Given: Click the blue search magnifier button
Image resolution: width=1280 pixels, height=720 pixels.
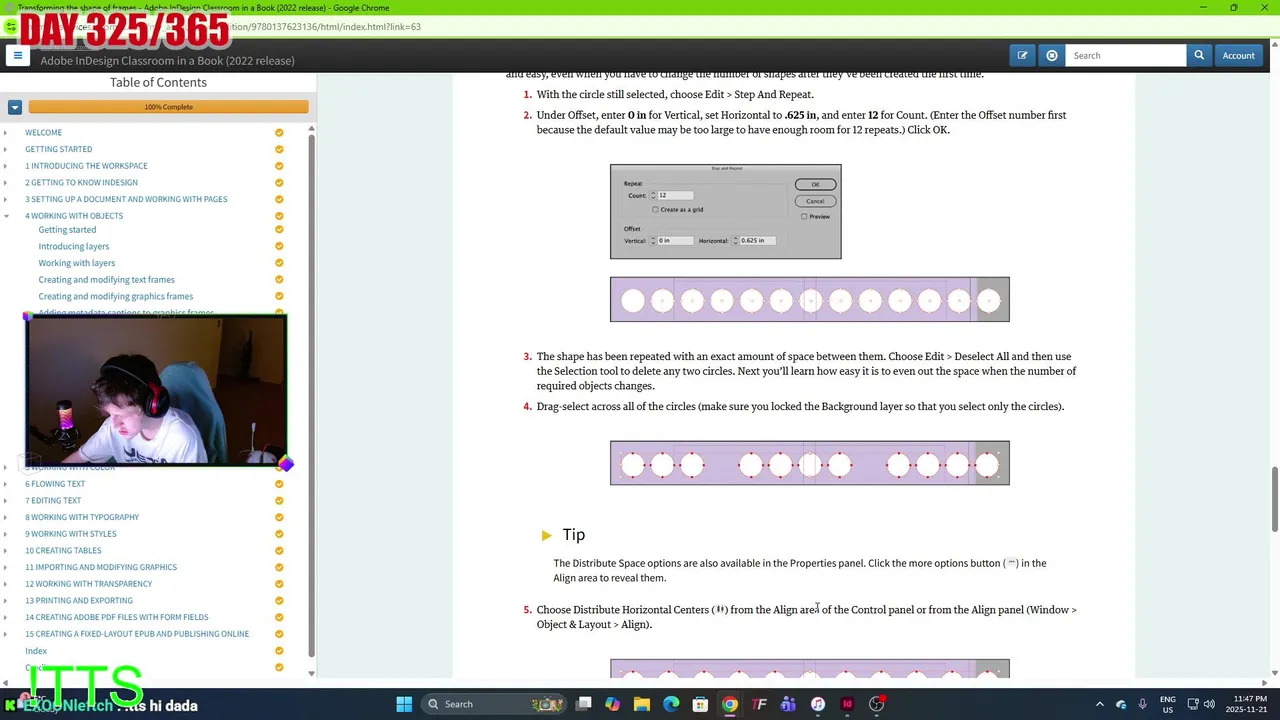Looking at the screenshot, I should pos(1199,56).
